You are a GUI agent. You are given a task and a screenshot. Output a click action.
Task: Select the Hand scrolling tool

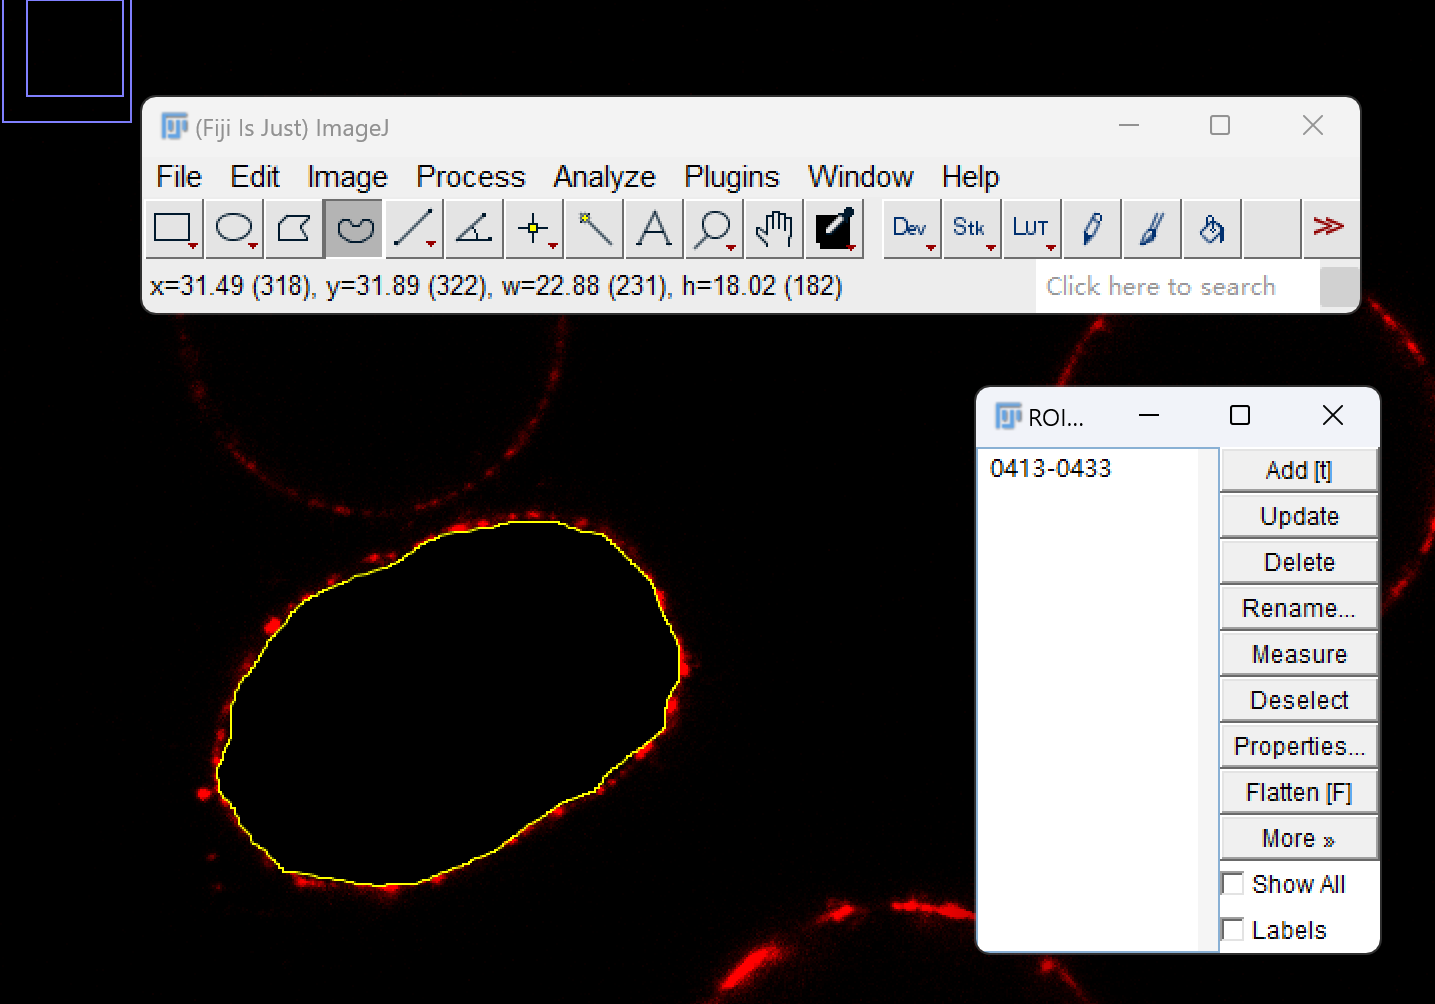[774, 229]
